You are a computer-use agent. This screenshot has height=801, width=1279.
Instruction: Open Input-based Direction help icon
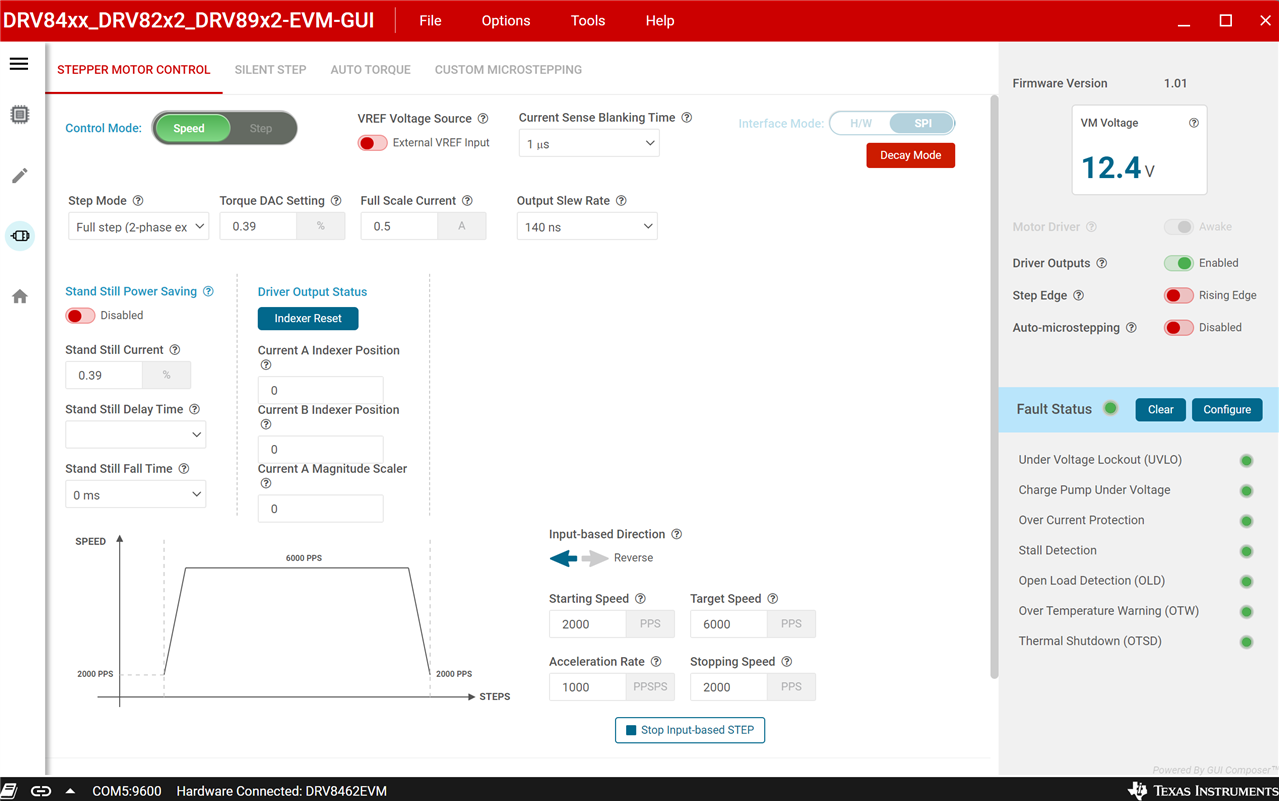[x=677, y=535]
